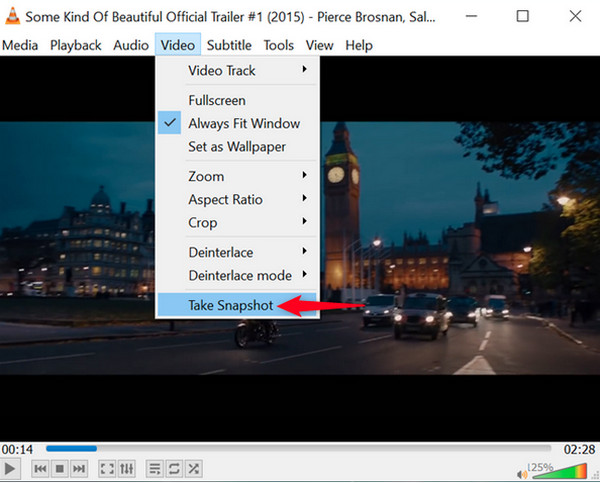Screen dimensions: 600x483
Task: Skip to next media item
Action: tap(79, 468)
